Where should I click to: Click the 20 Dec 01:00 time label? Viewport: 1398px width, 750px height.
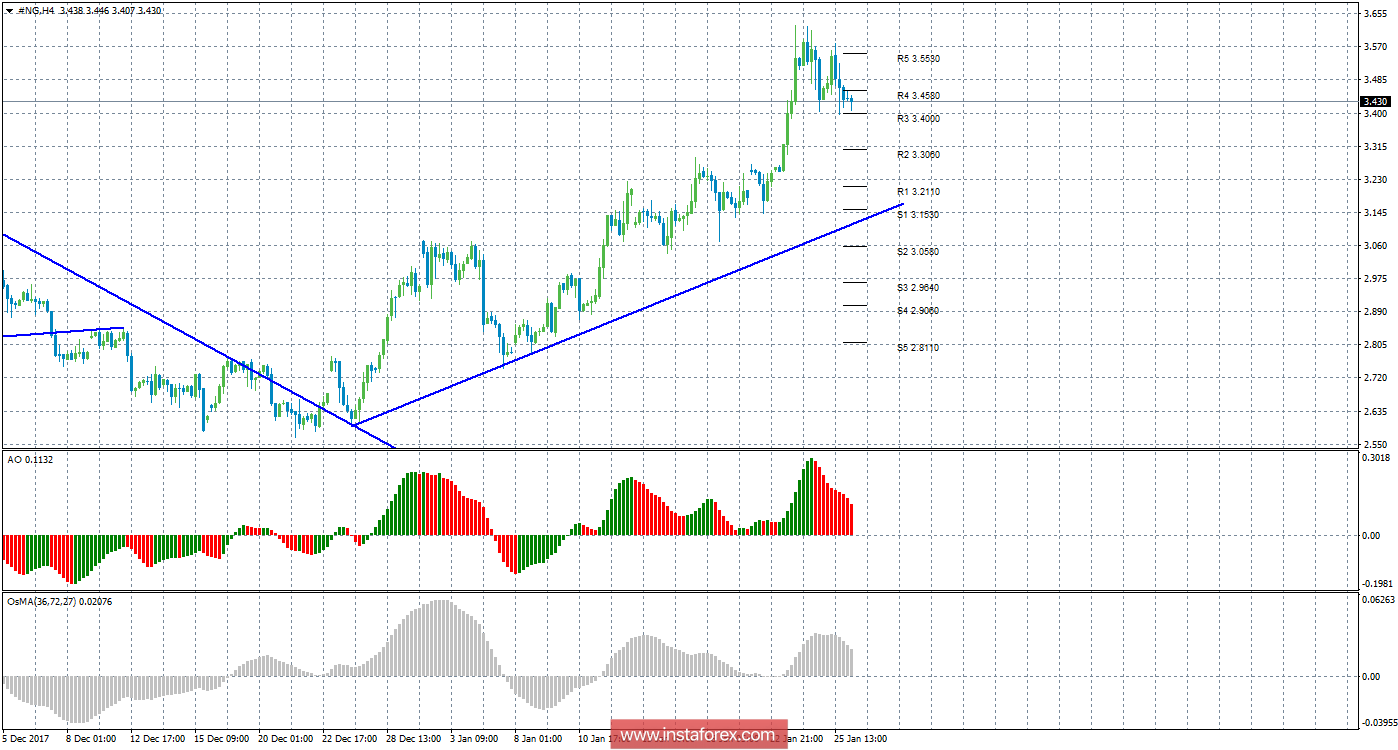[x=286, y=739]
